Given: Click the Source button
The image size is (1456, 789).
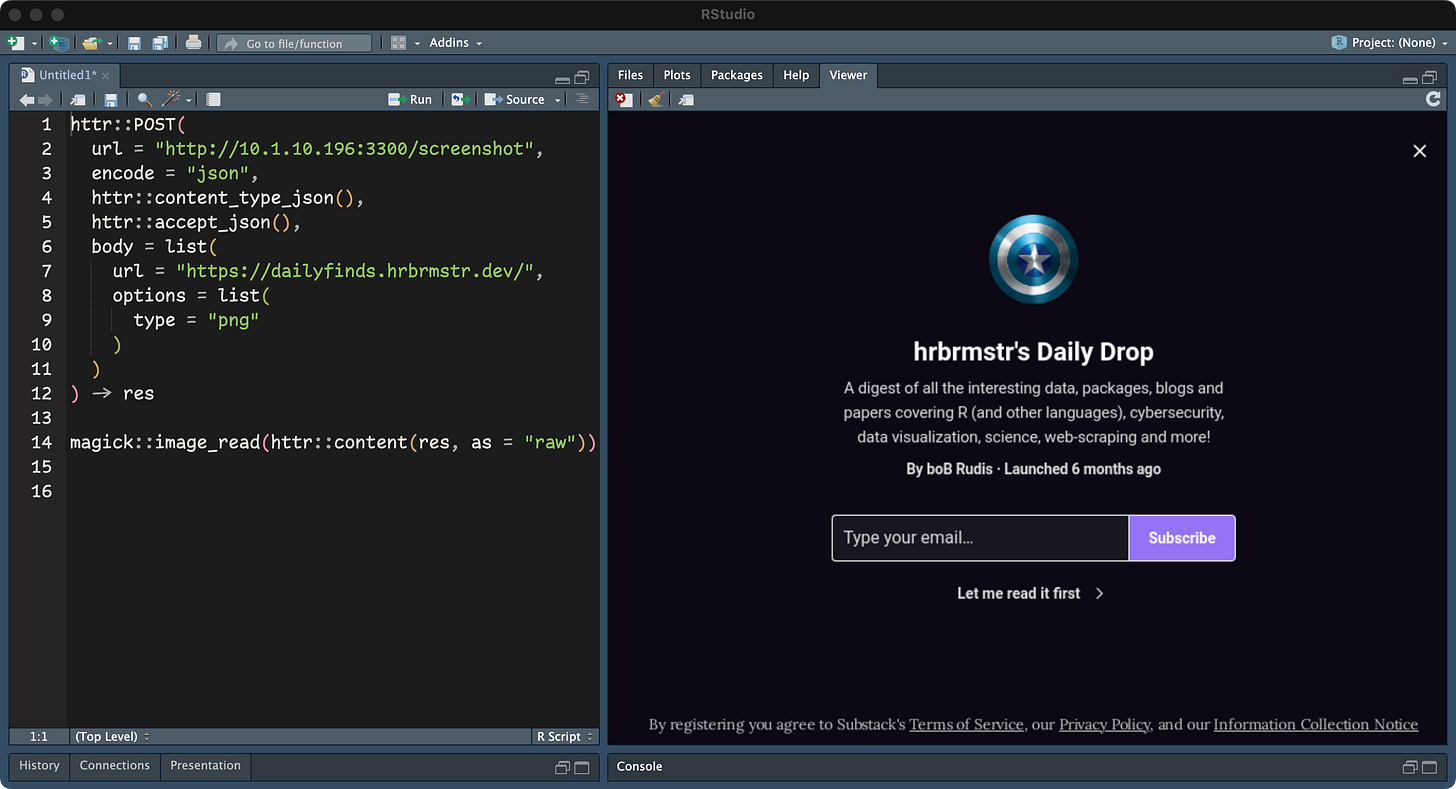Looking at the screenshot, I should point(516,100).
